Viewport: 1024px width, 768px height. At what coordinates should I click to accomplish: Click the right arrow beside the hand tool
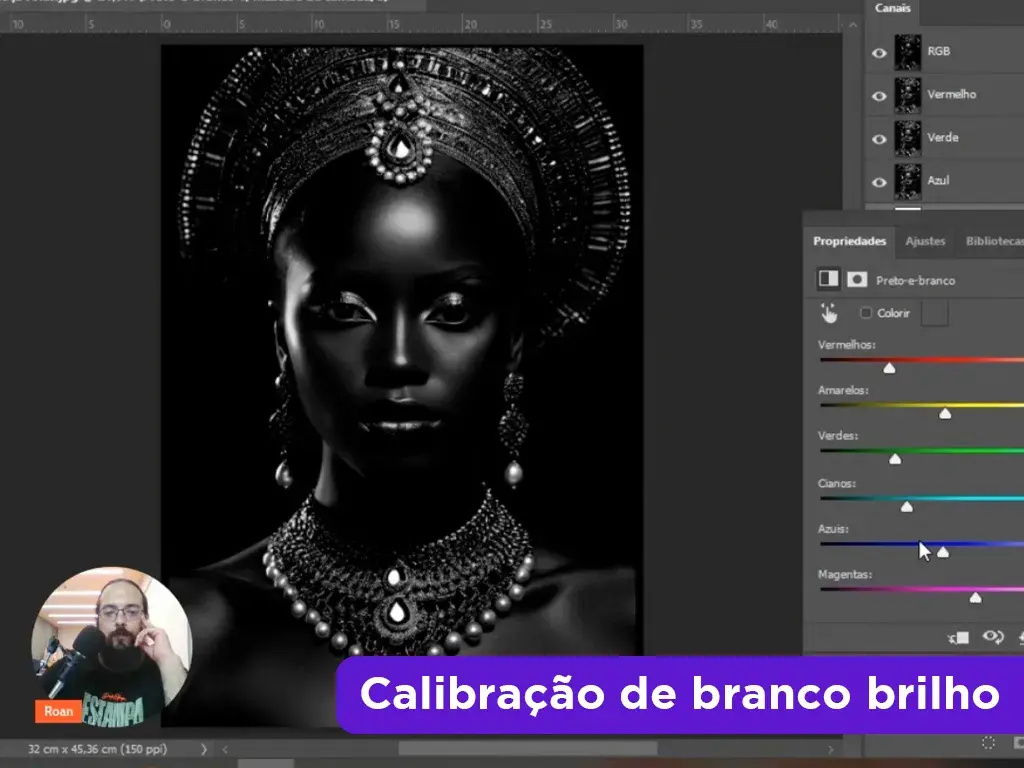[834, 304]
